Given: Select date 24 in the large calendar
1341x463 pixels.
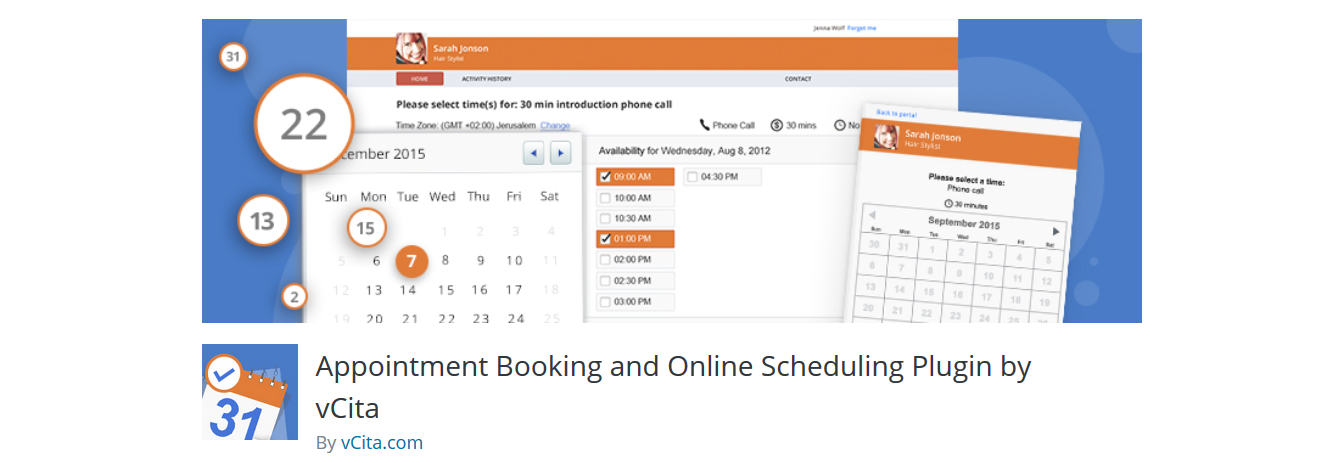Looking at the screenshot, I should 516,319.
